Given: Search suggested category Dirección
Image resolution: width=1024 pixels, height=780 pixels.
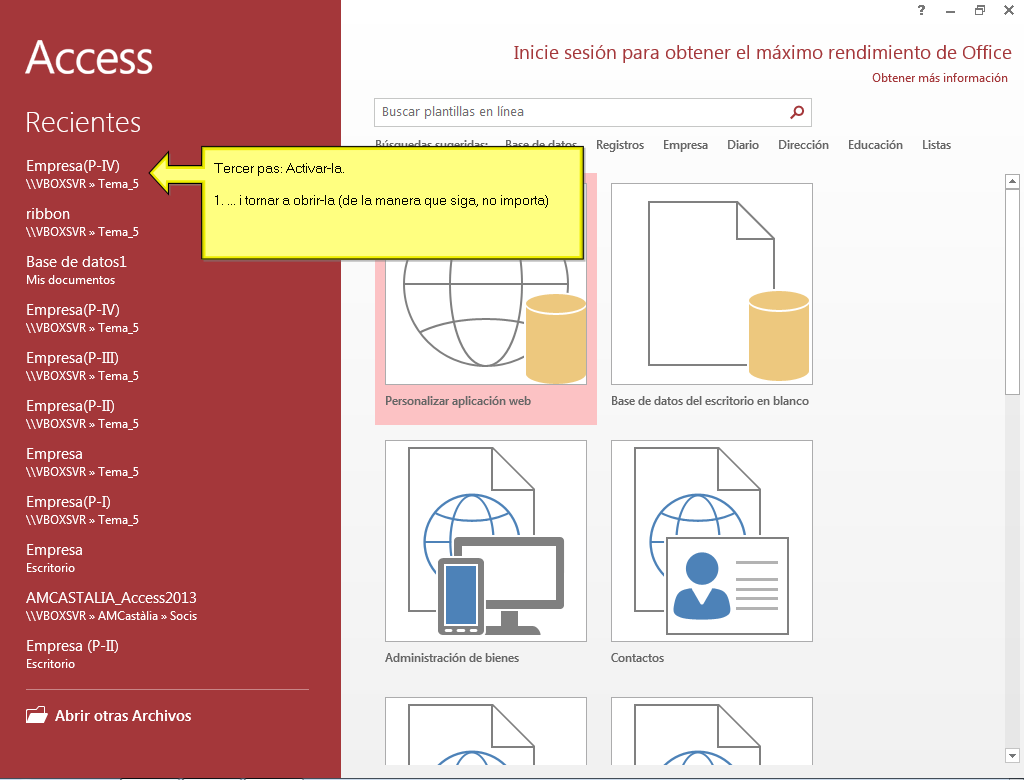Looking at the screenshot, I should click(803, 145).
